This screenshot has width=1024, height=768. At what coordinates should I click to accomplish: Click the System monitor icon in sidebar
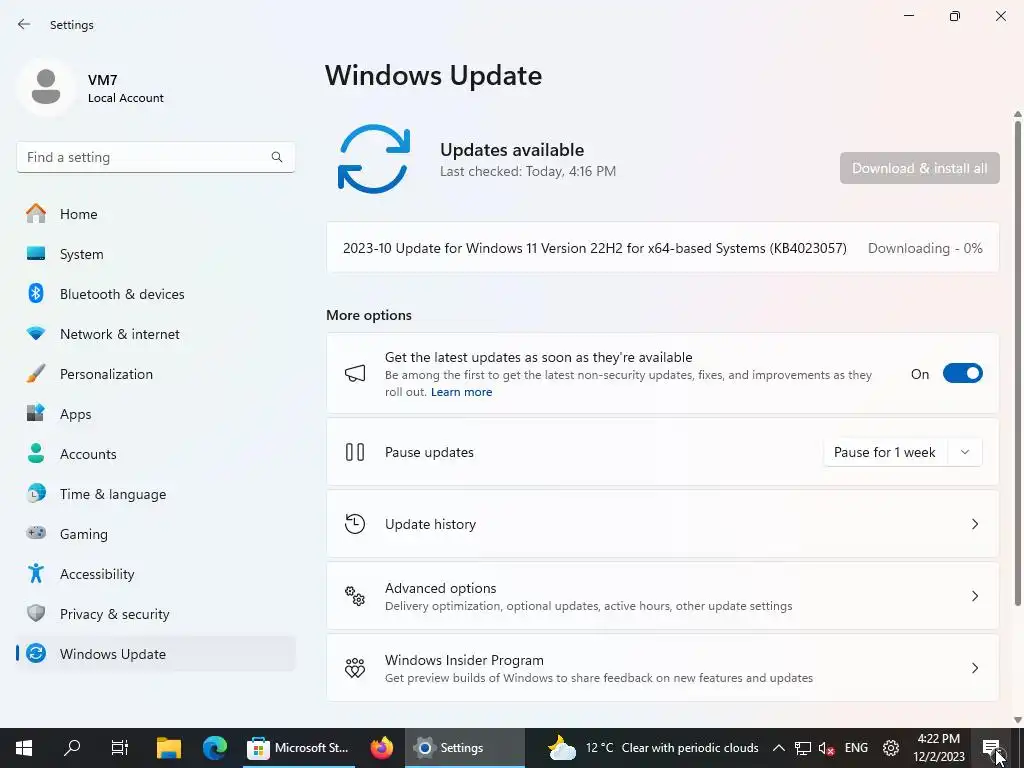tap(36, 253)
